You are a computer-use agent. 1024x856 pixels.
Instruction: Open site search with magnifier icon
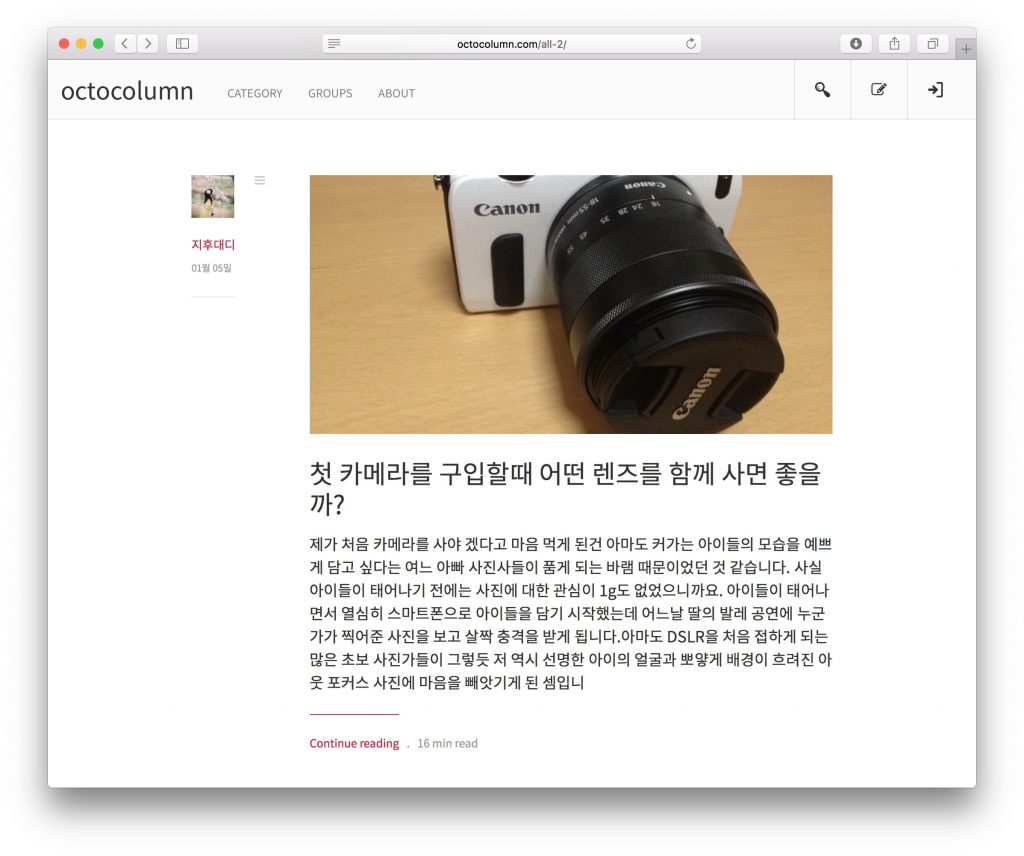(822, 90)
